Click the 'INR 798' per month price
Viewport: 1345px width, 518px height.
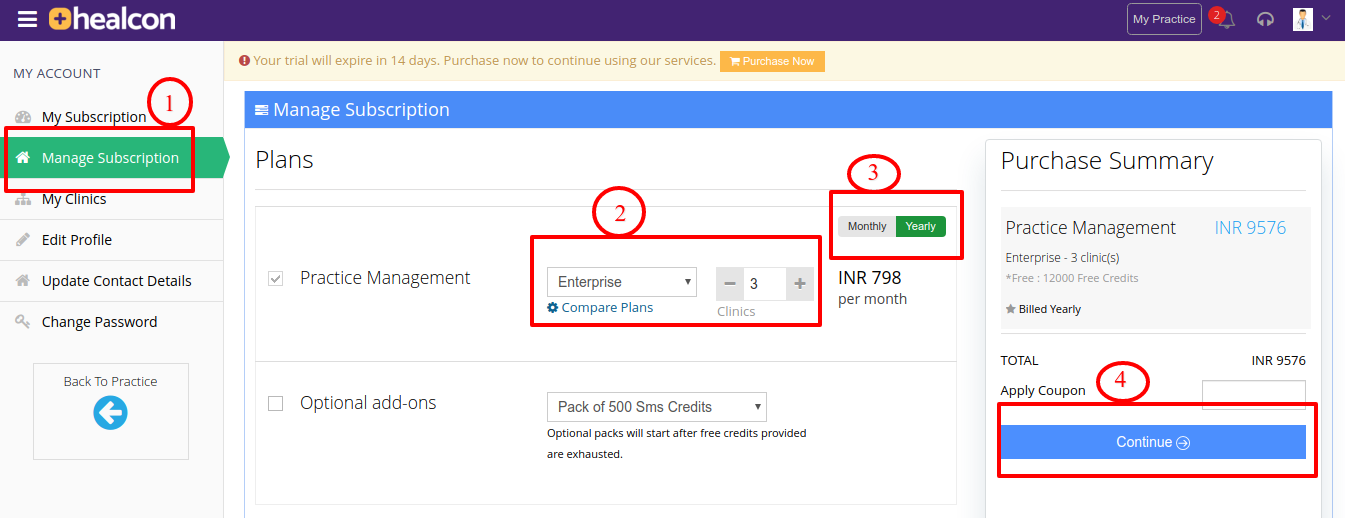tap(870, 277)
